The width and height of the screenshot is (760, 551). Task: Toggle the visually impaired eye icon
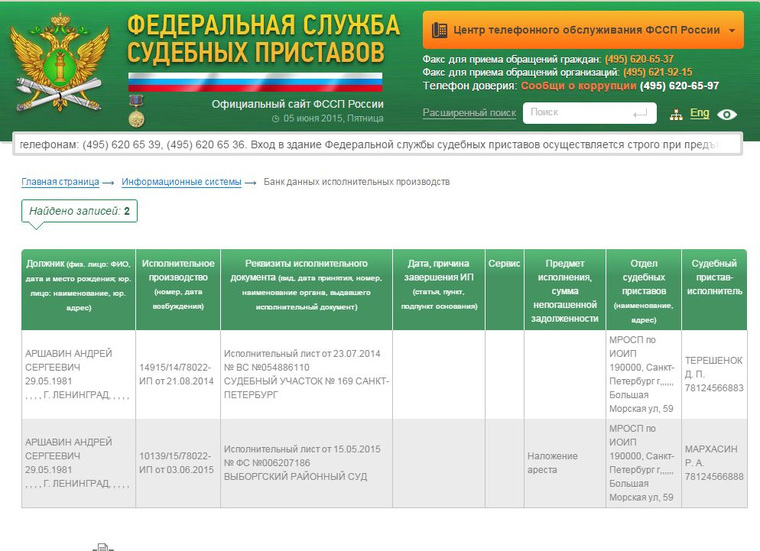(727, 114)
